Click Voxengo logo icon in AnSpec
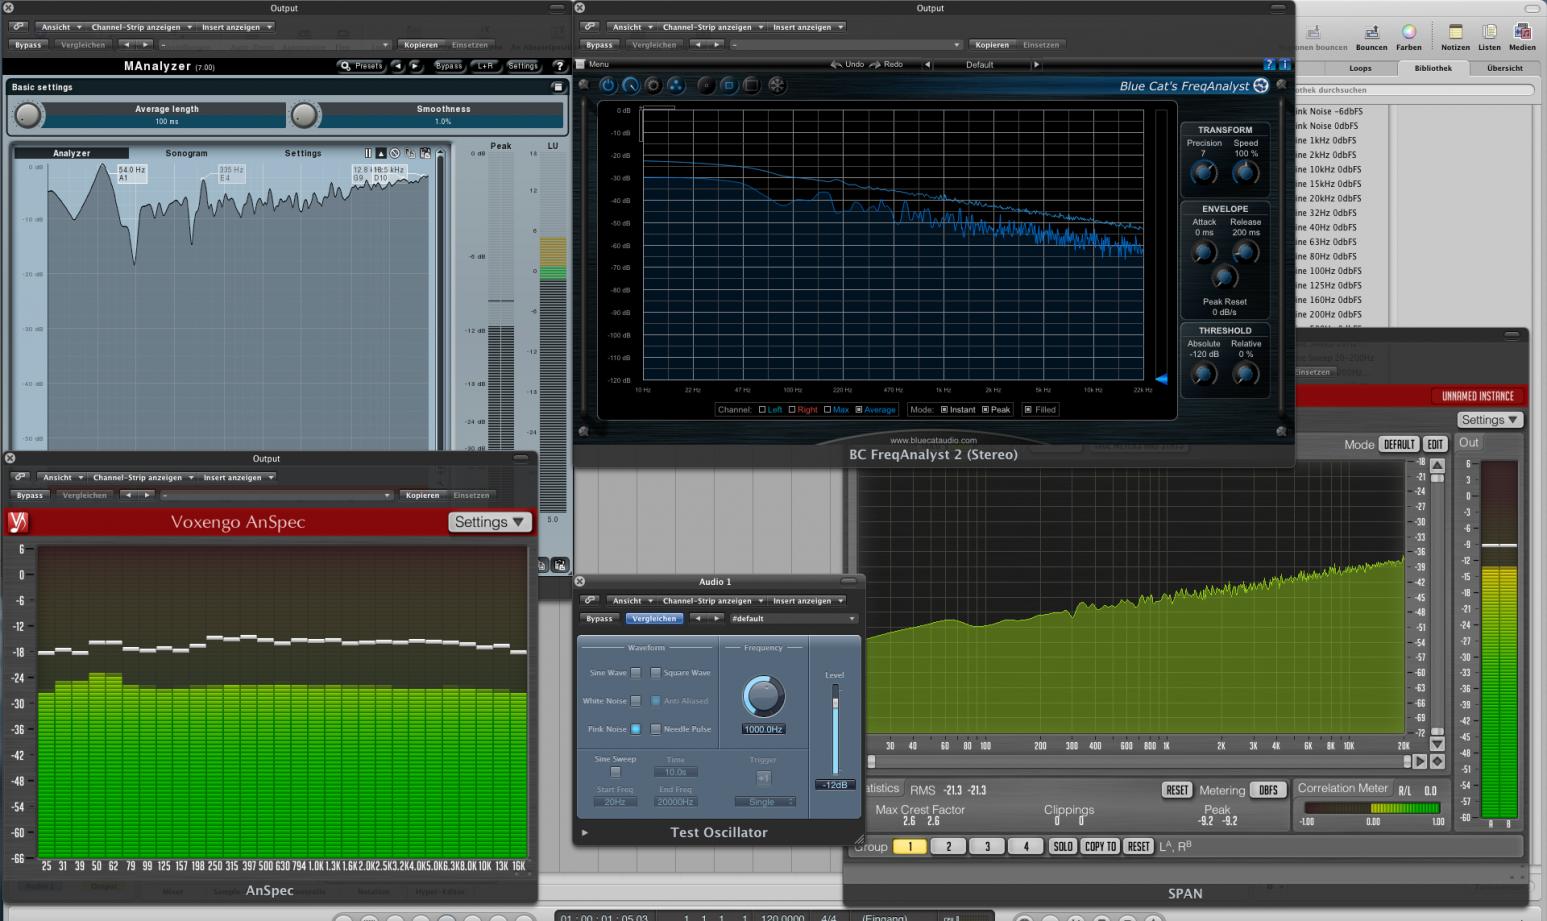This screenshot has height=921, width=1547. pyautogui.click(x=17, y=522)
